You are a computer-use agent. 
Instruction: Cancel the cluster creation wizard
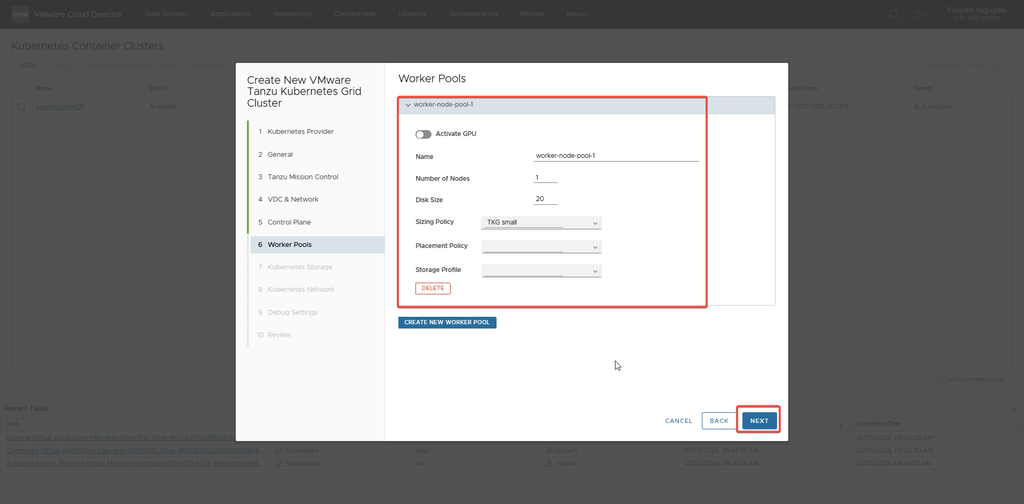[678, 421]
